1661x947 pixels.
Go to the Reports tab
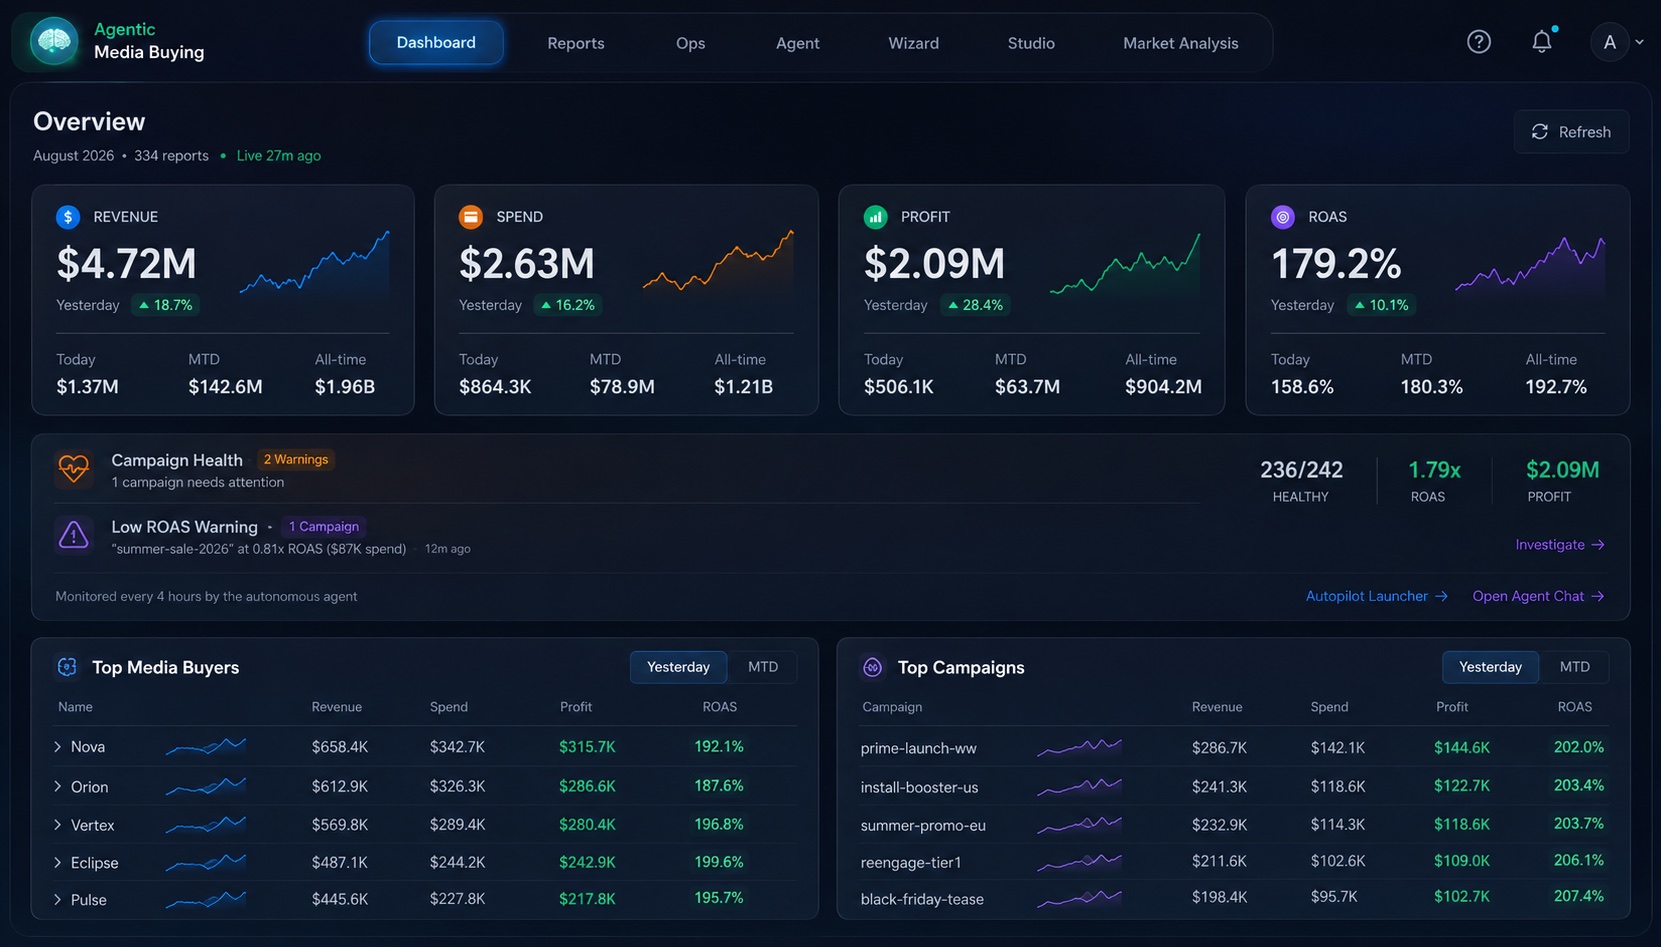coord(576,43)
